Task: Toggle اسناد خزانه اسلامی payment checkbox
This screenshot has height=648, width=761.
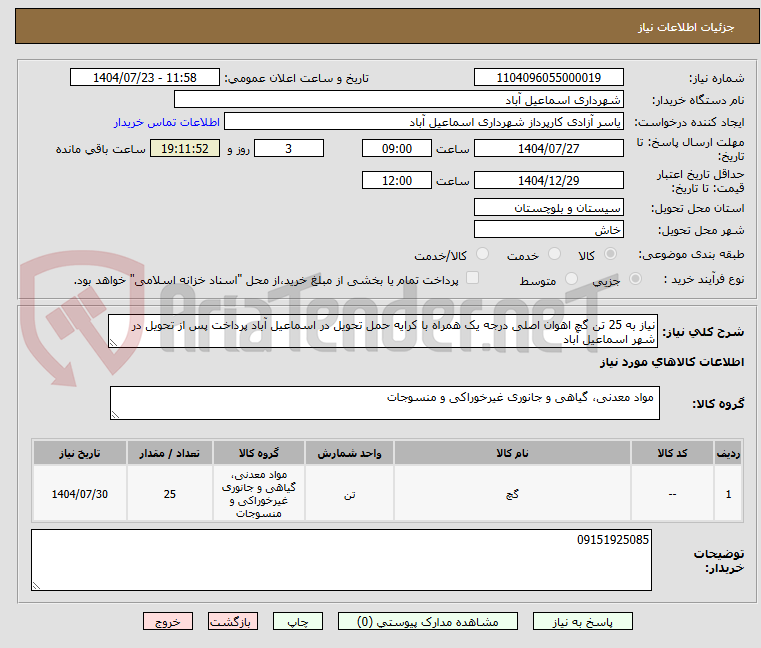Action: tap(472, 278)
